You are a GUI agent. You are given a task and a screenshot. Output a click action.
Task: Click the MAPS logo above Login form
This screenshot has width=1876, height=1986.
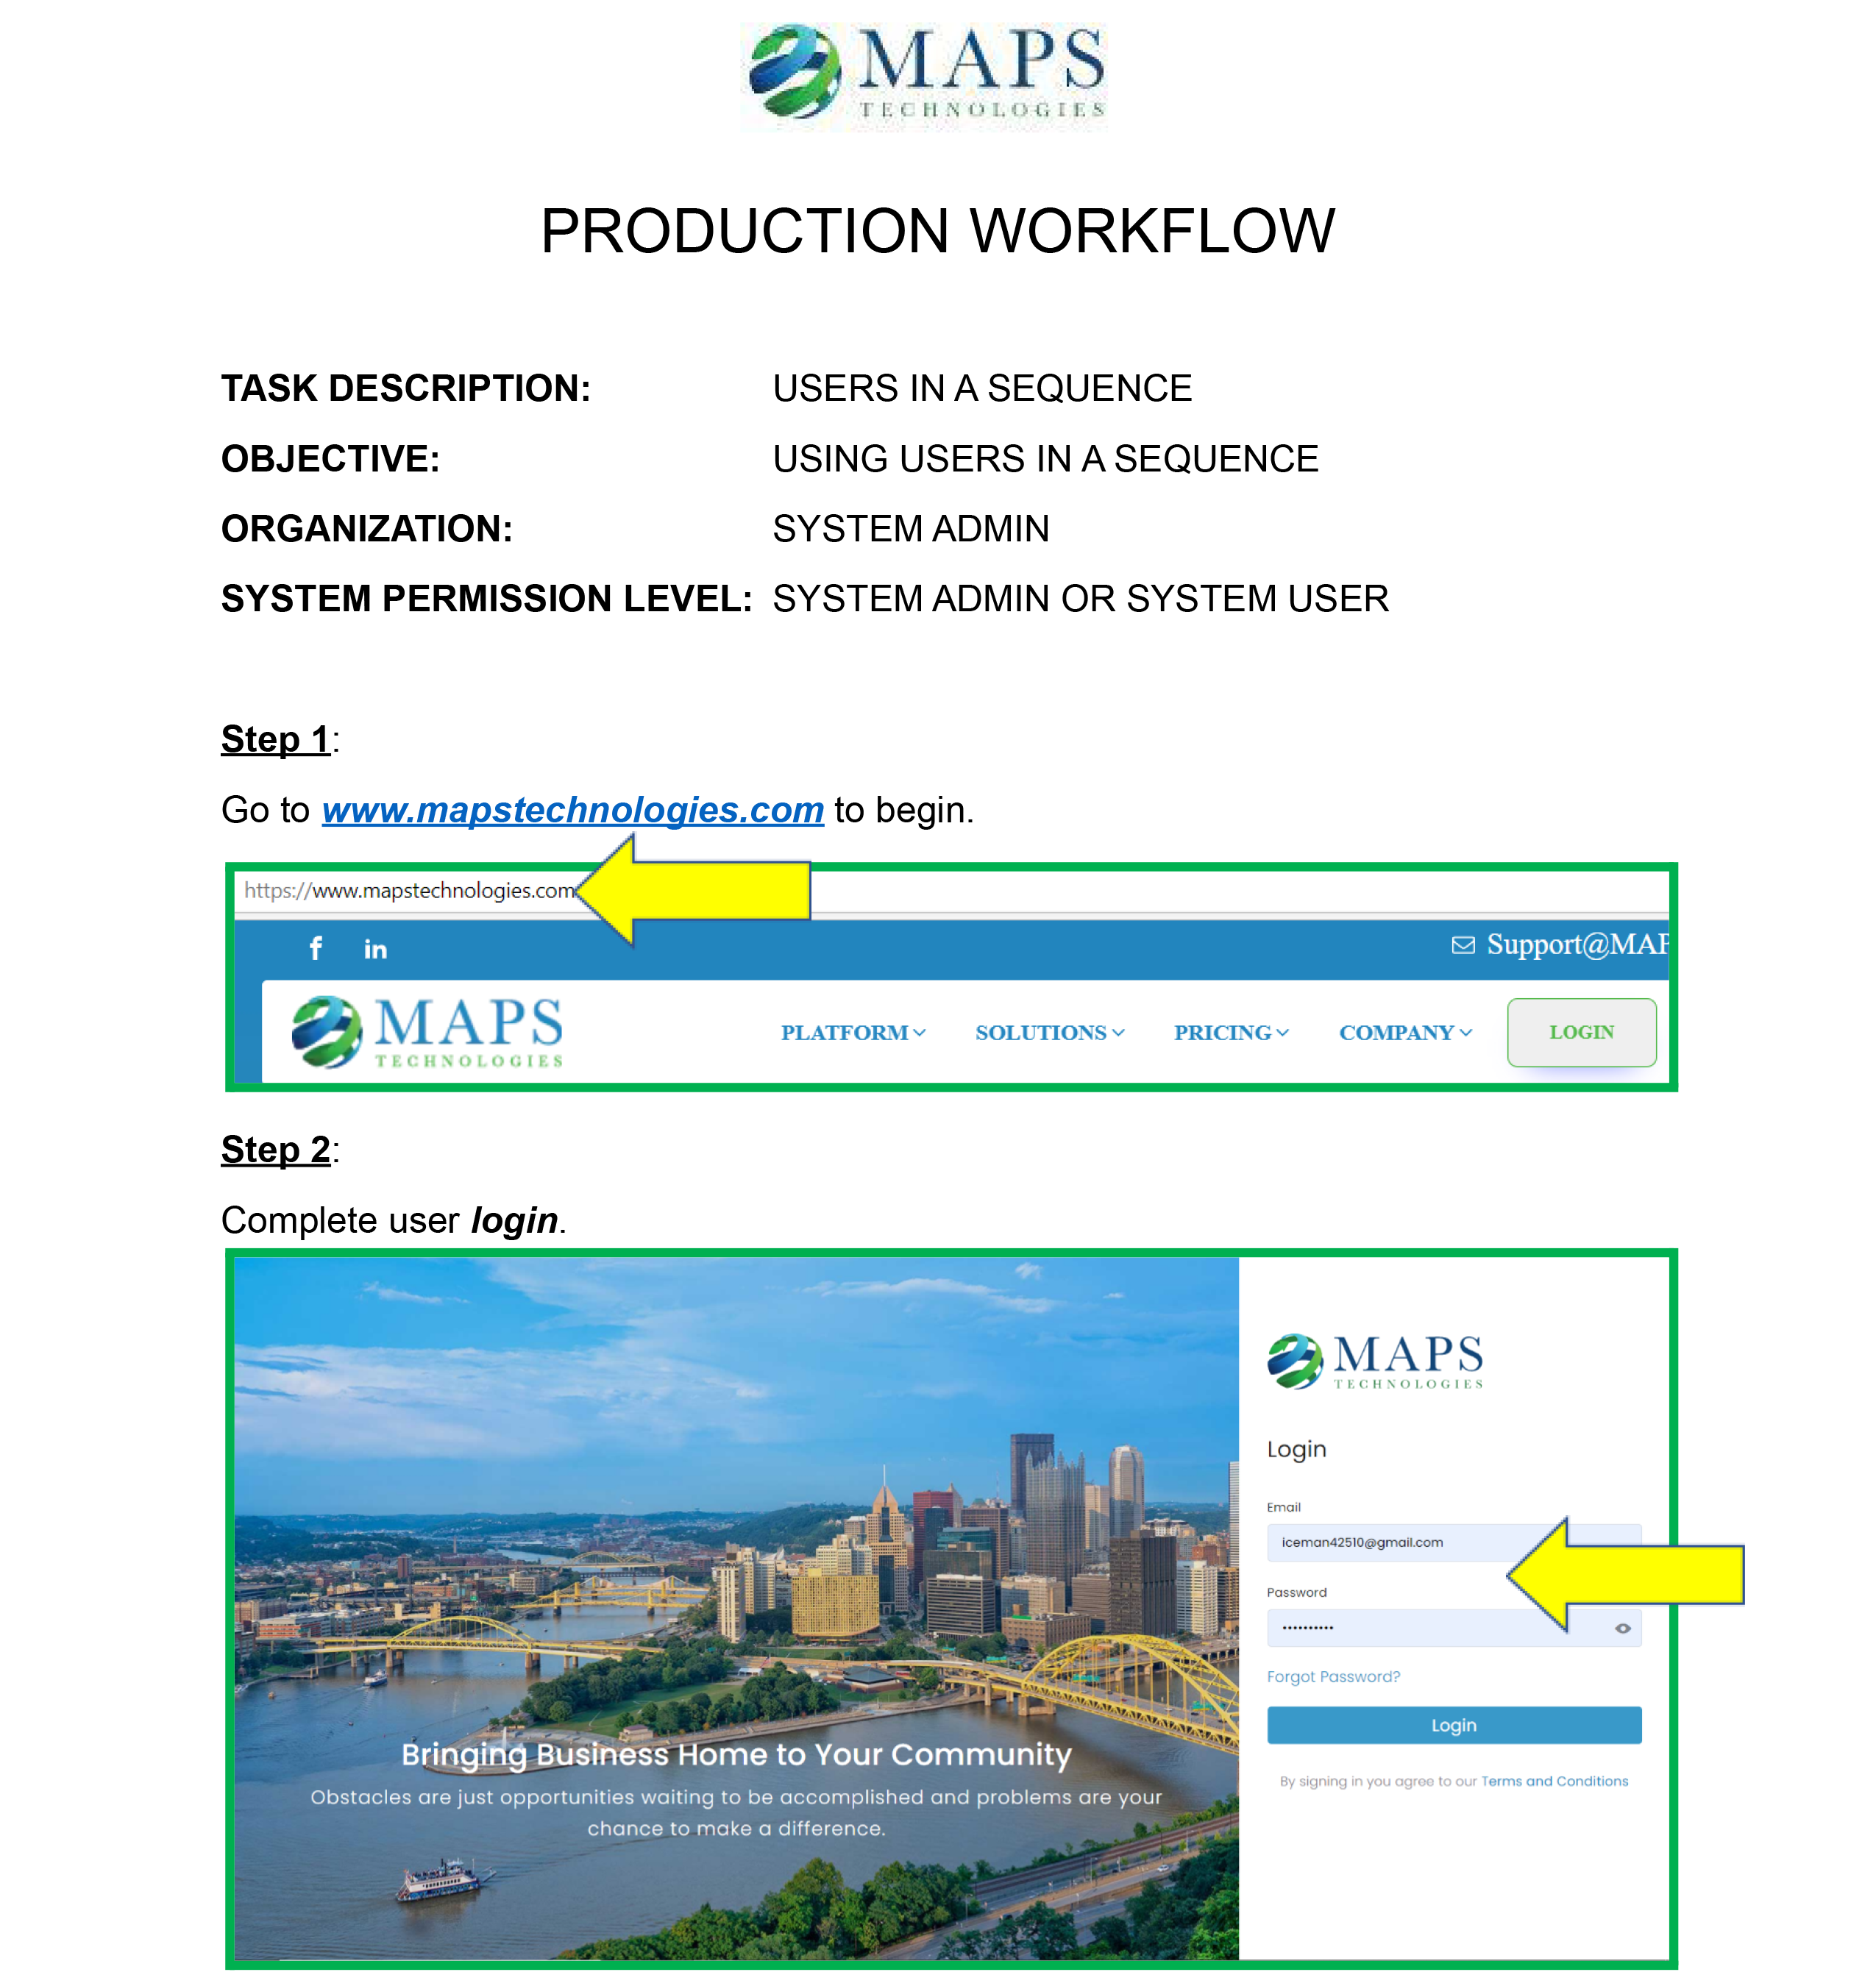1374,1361
